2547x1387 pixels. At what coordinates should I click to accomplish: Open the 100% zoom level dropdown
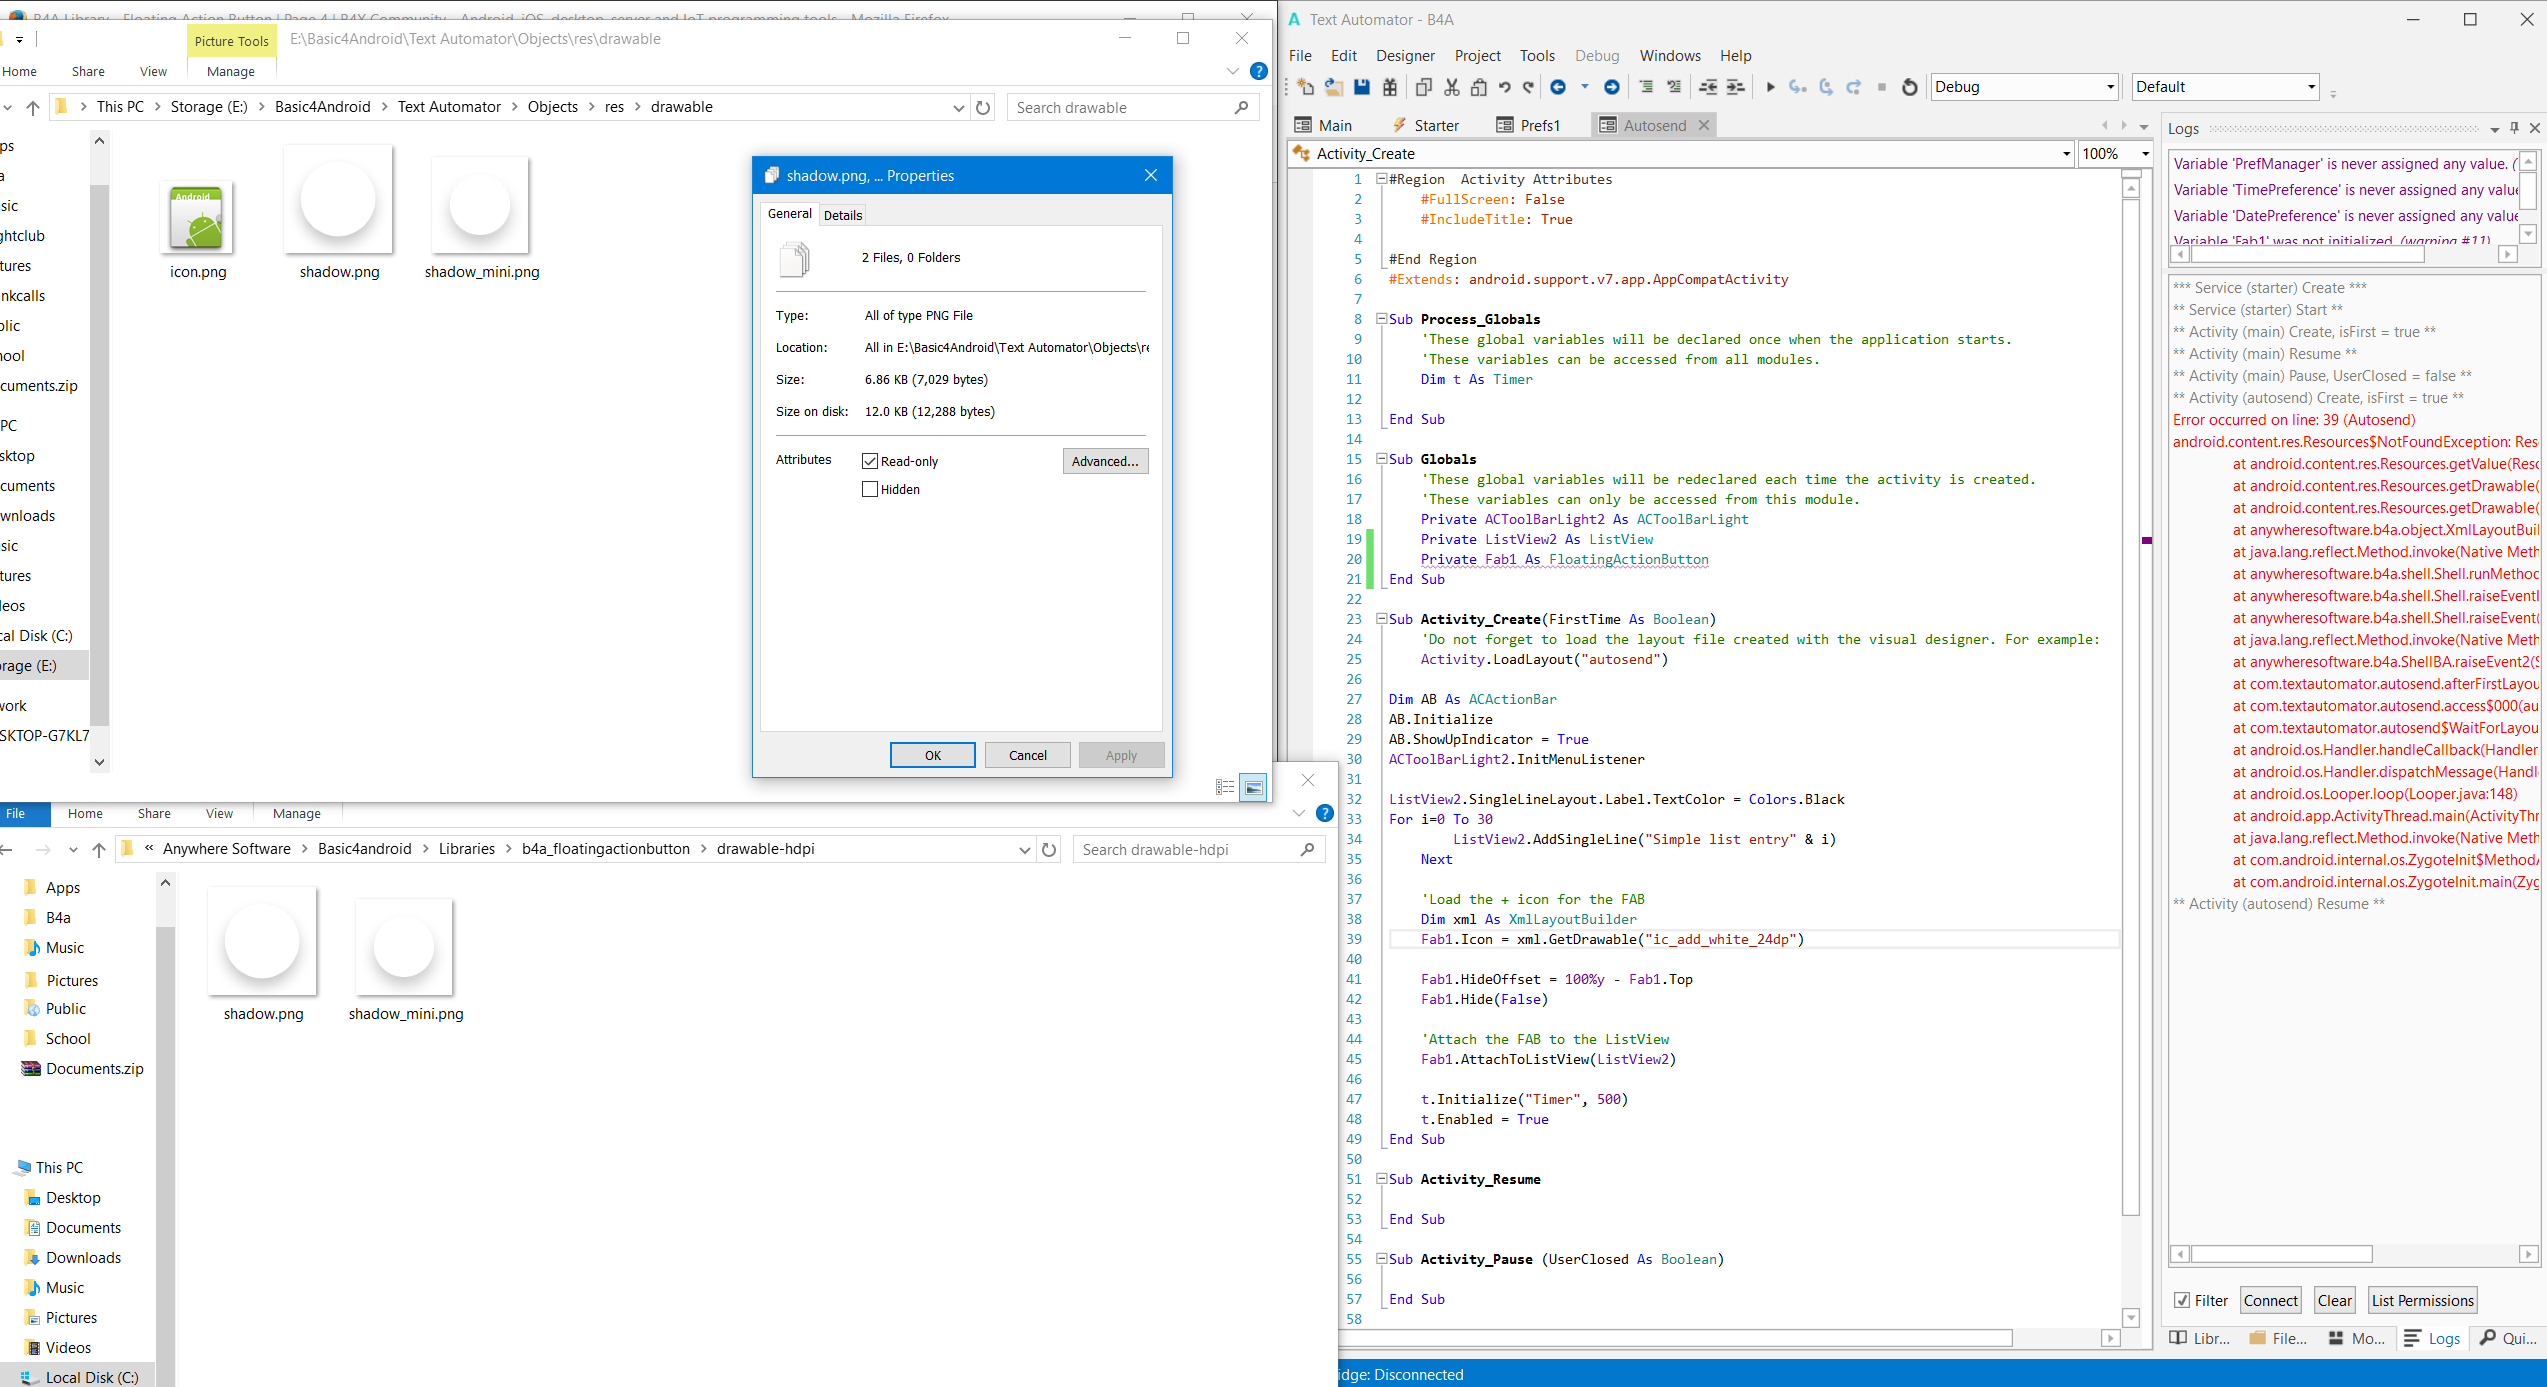click(x=2145, y=154)
